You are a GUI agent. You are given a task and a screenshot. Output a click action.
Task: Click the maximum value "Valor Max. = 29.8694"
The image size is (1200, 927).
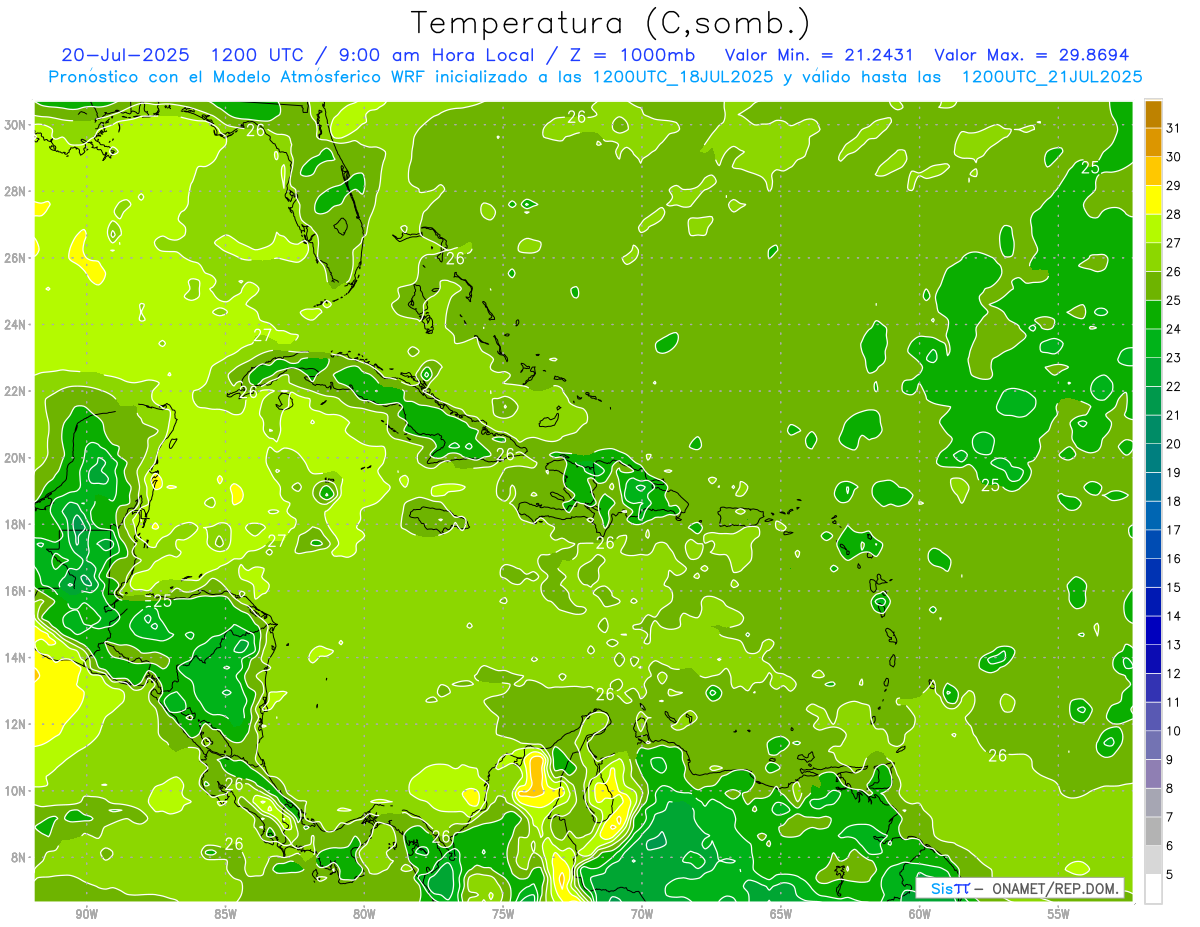[x=1031, y=55]
